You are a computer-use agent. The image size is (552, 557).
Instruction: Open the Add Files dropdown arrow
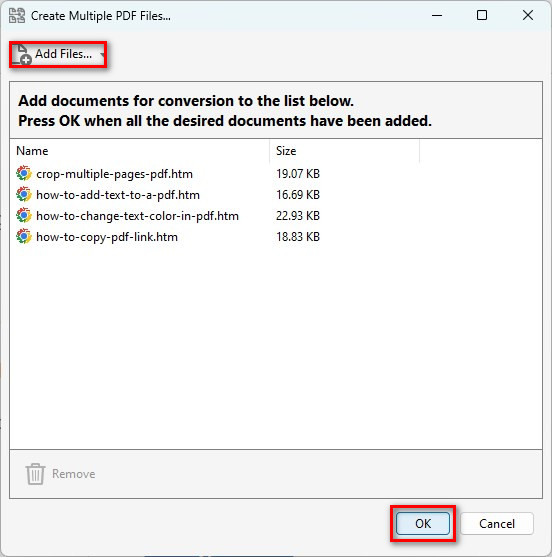click(102, 55)
